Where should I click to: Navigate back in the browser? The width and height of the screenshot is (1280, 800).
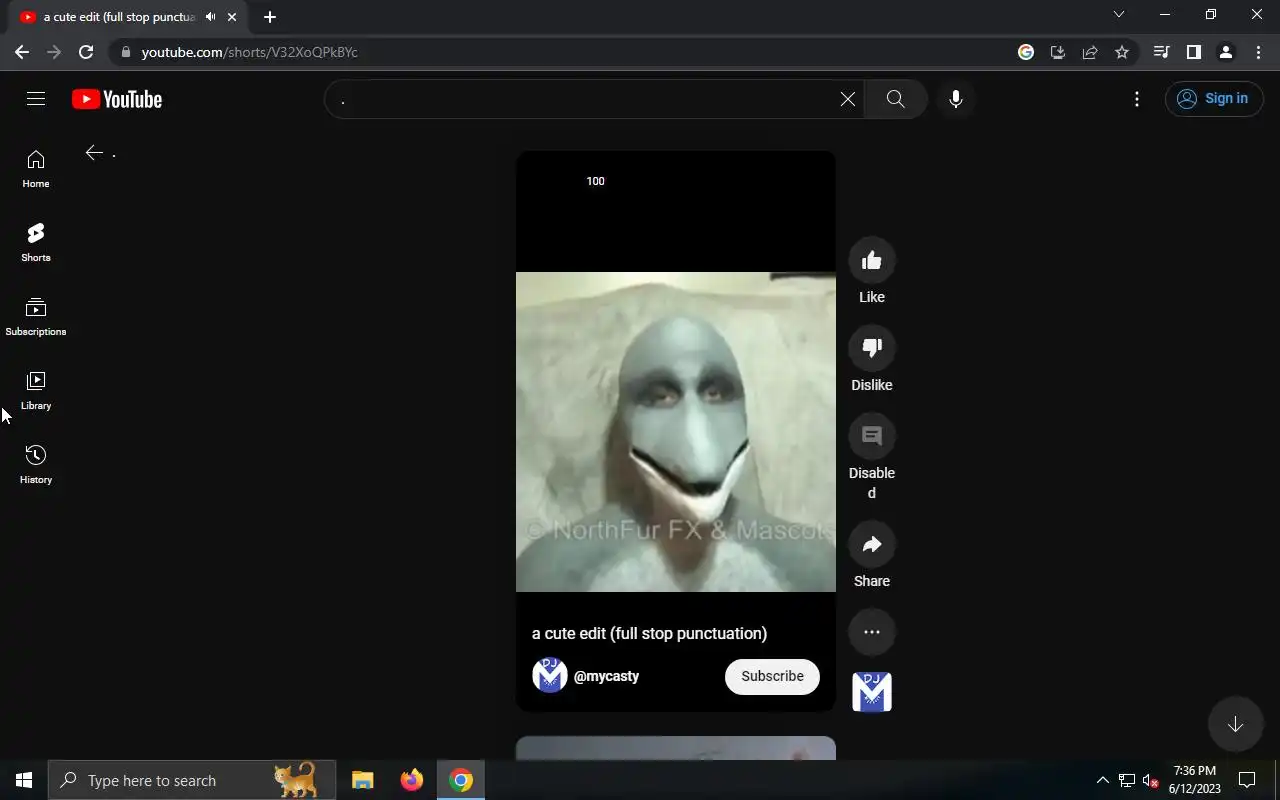22,52
